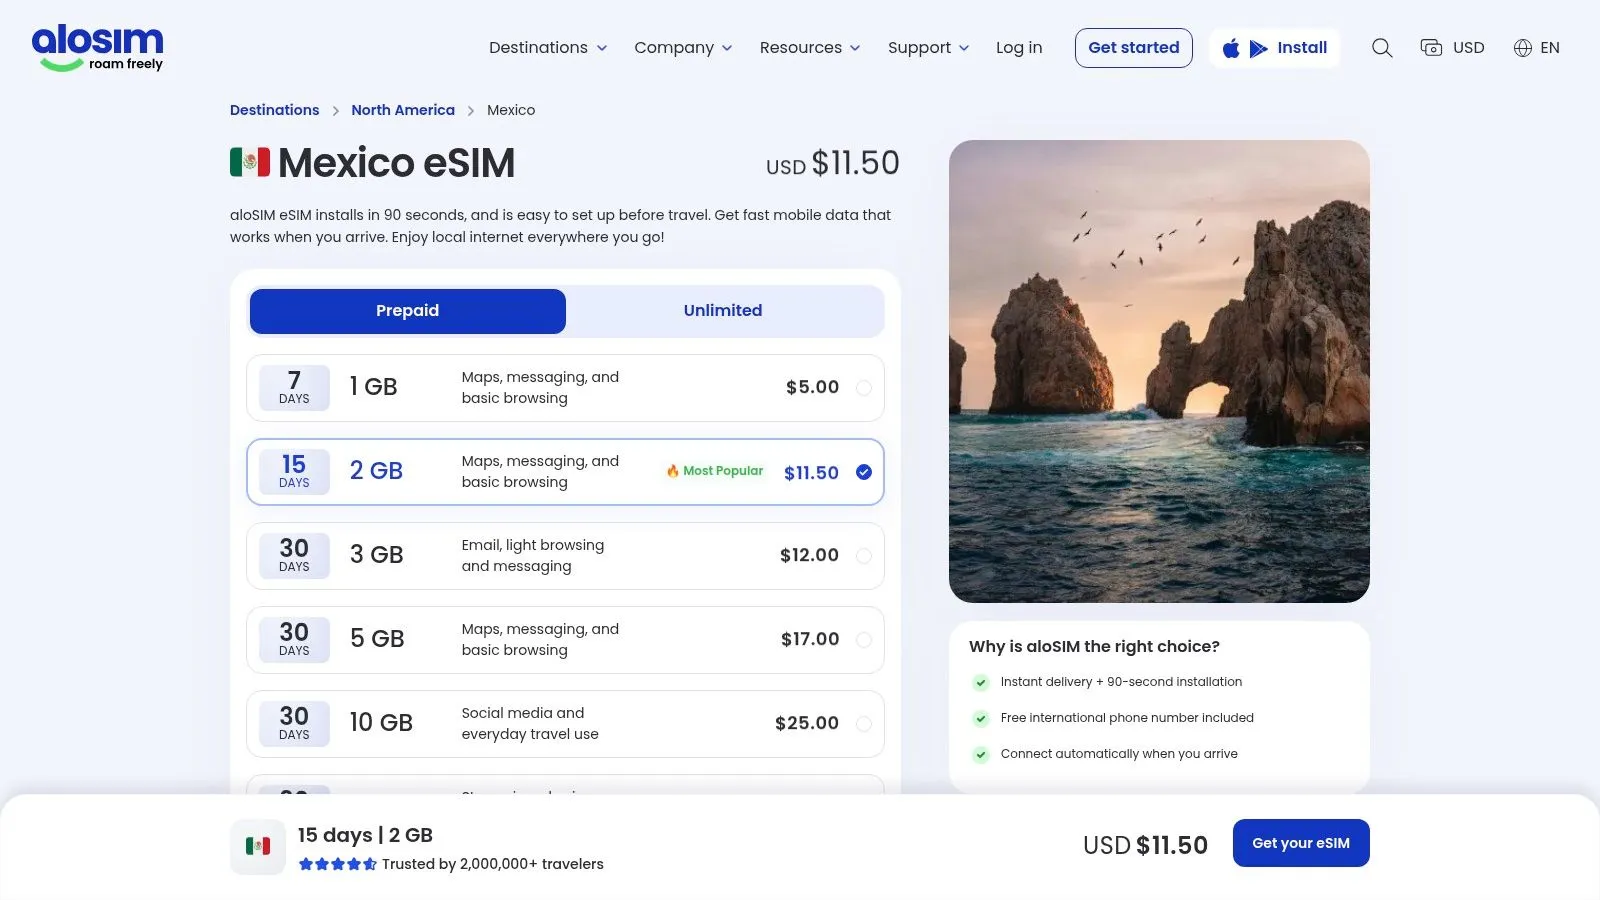Click the wallet currency icon beside USD
1600x900 pixels.
coord(1431,48)
